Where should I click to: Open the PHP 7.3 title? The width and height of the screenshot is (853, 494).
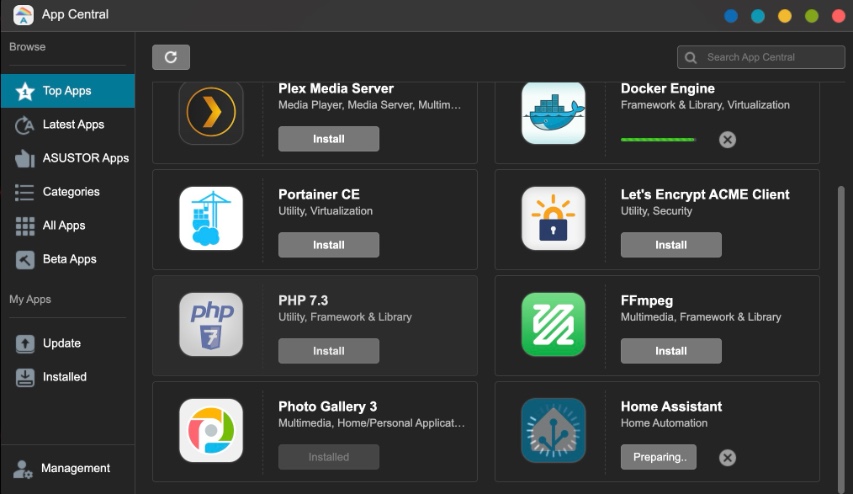click(303, 300)
